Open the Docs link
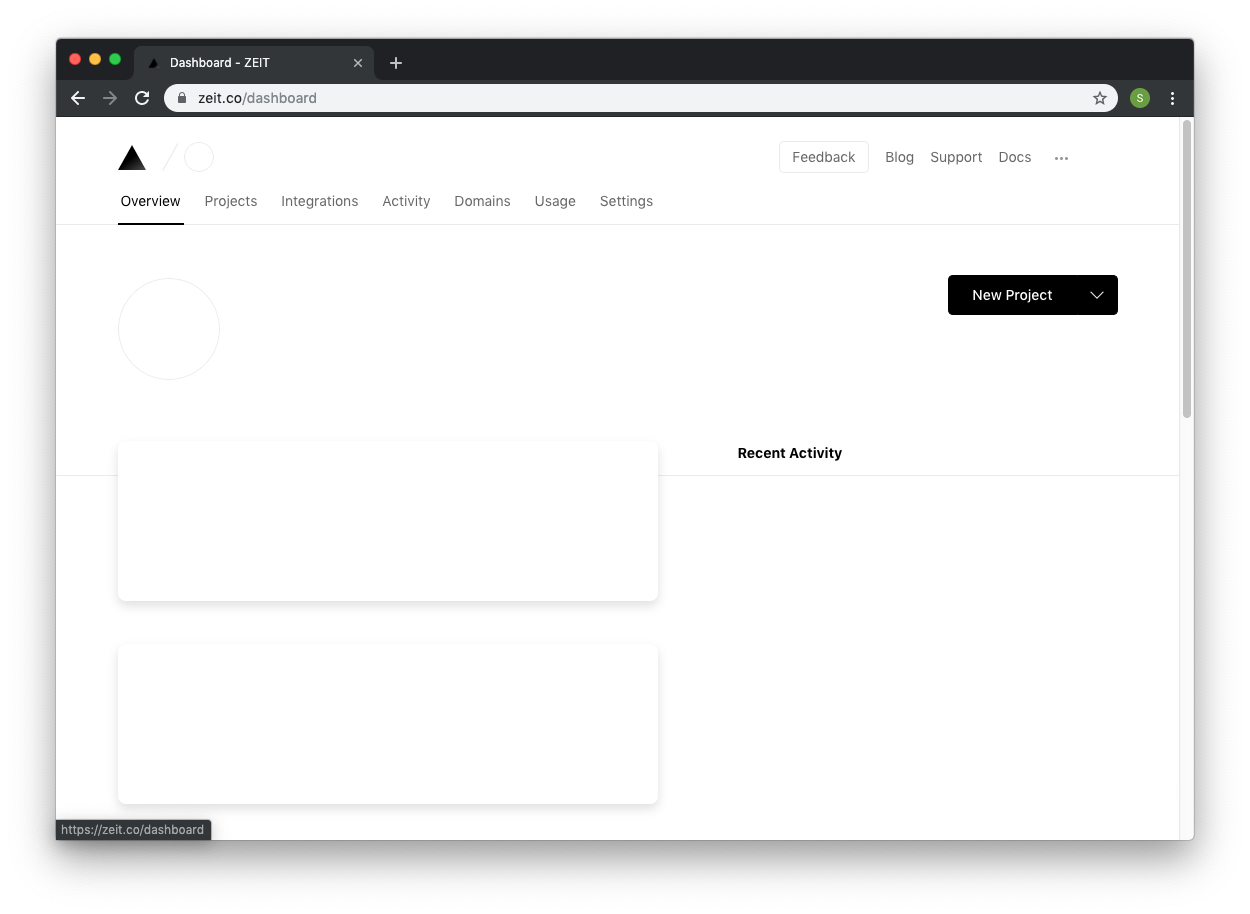 [x=1015, y=157]
